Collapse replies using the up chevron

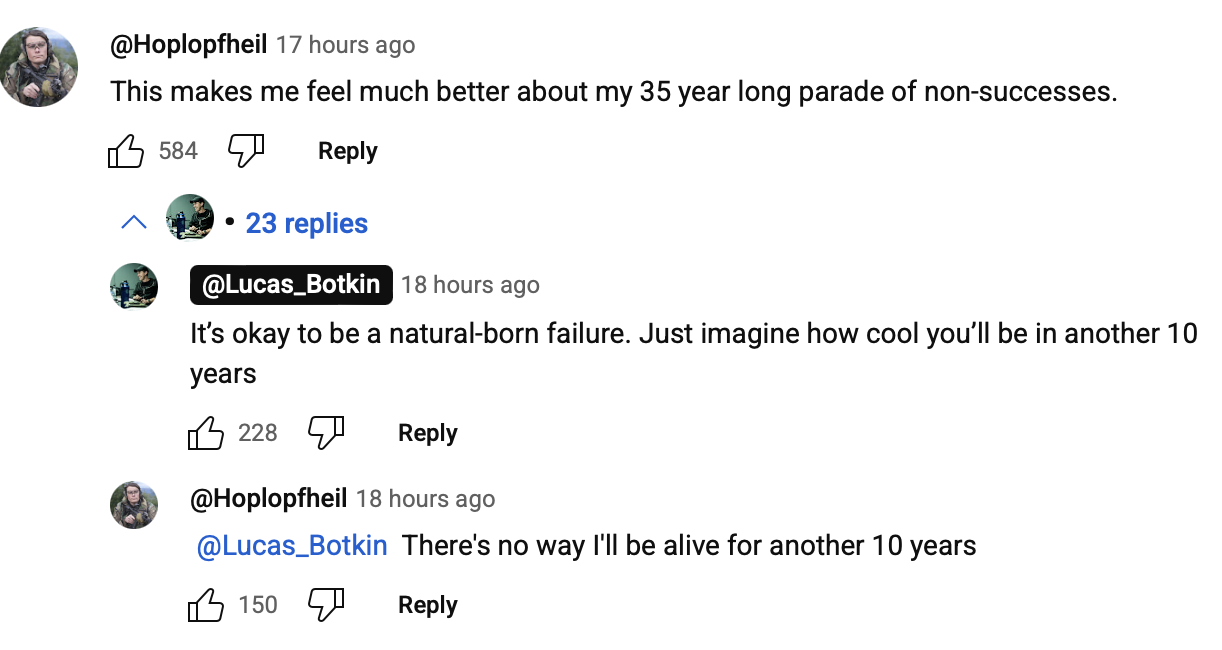pos(133,223)
